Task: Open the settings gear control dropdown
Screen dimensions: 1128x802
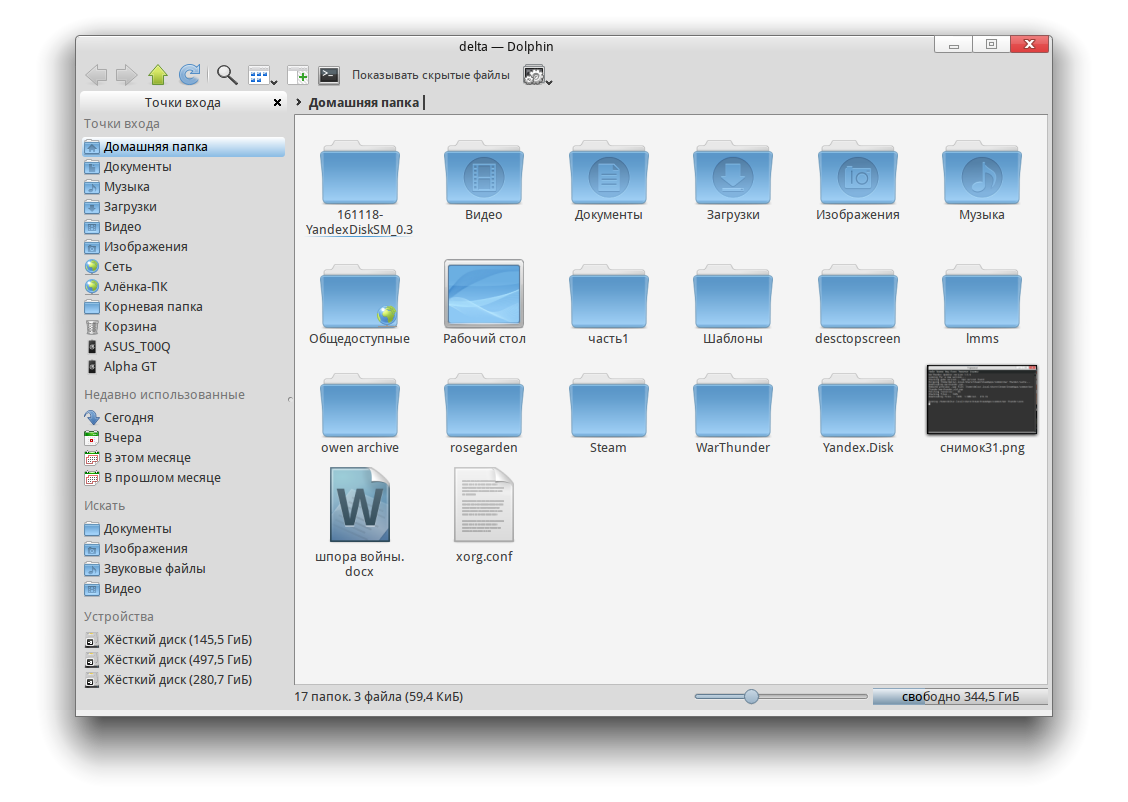Action: (x=538, y=76)
